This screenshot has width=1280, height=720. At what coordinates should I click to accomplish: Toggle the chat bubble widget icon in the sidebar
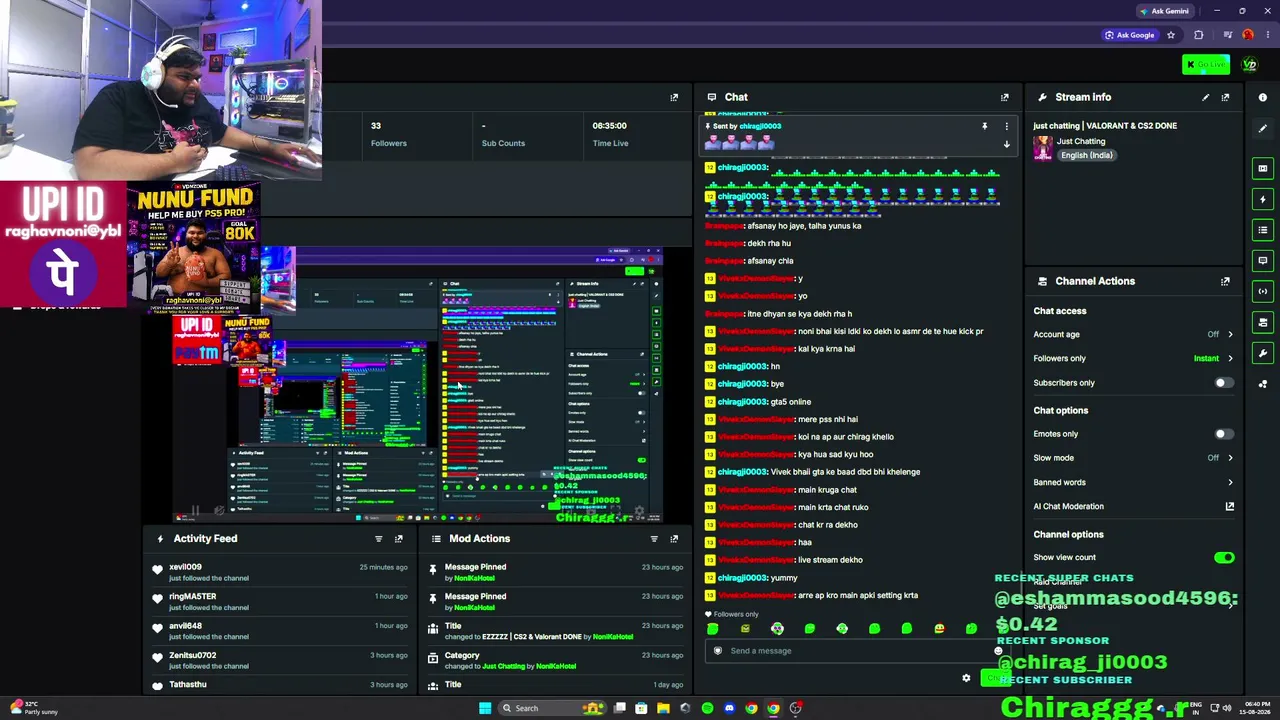pyautogui.click(x=1262, y=260)
